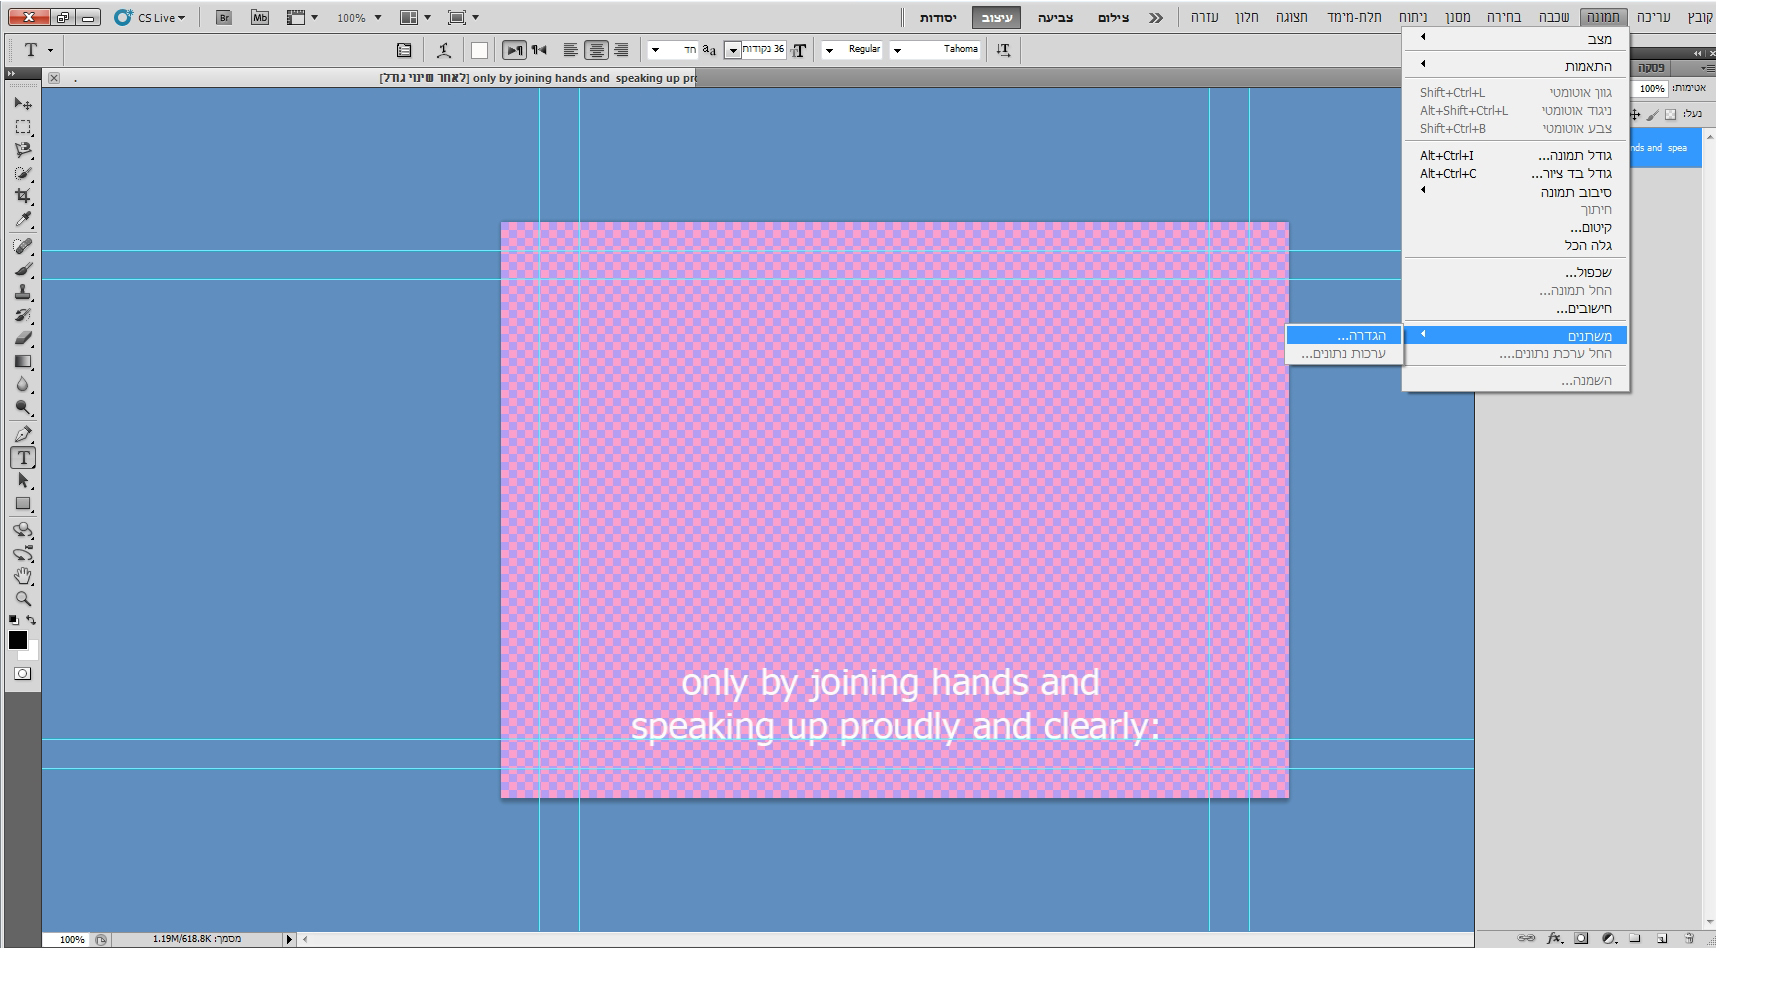Select the Brush tool
The image size is (1768, 992).
point(23,269)
